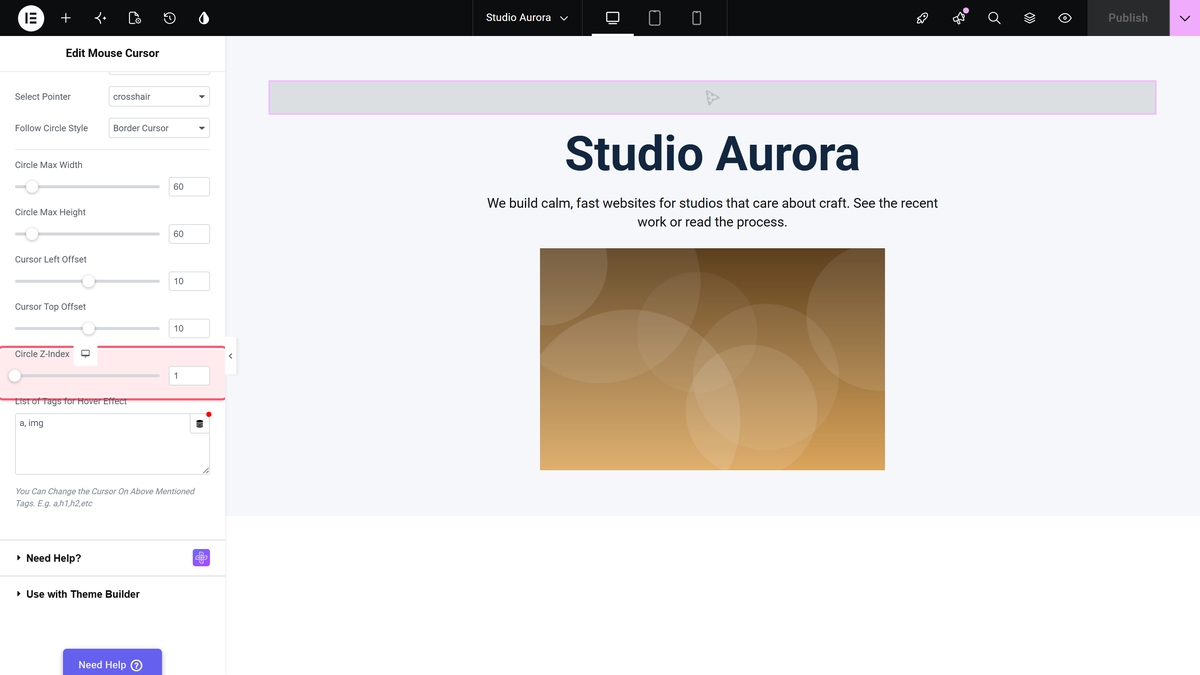1200x675 pixels.
Task: Switch to desktop device view
Action: click(x=613, y=18)
